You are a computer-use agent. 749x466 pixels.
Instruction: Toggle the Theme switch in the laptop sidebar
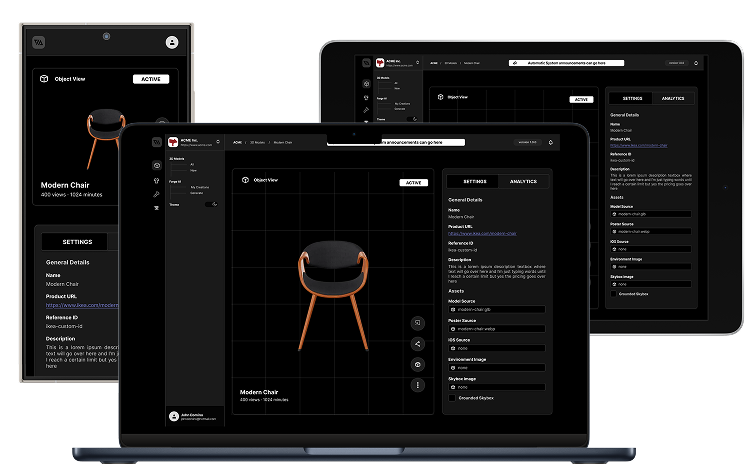pyautogui.click(x=212, y=204)
